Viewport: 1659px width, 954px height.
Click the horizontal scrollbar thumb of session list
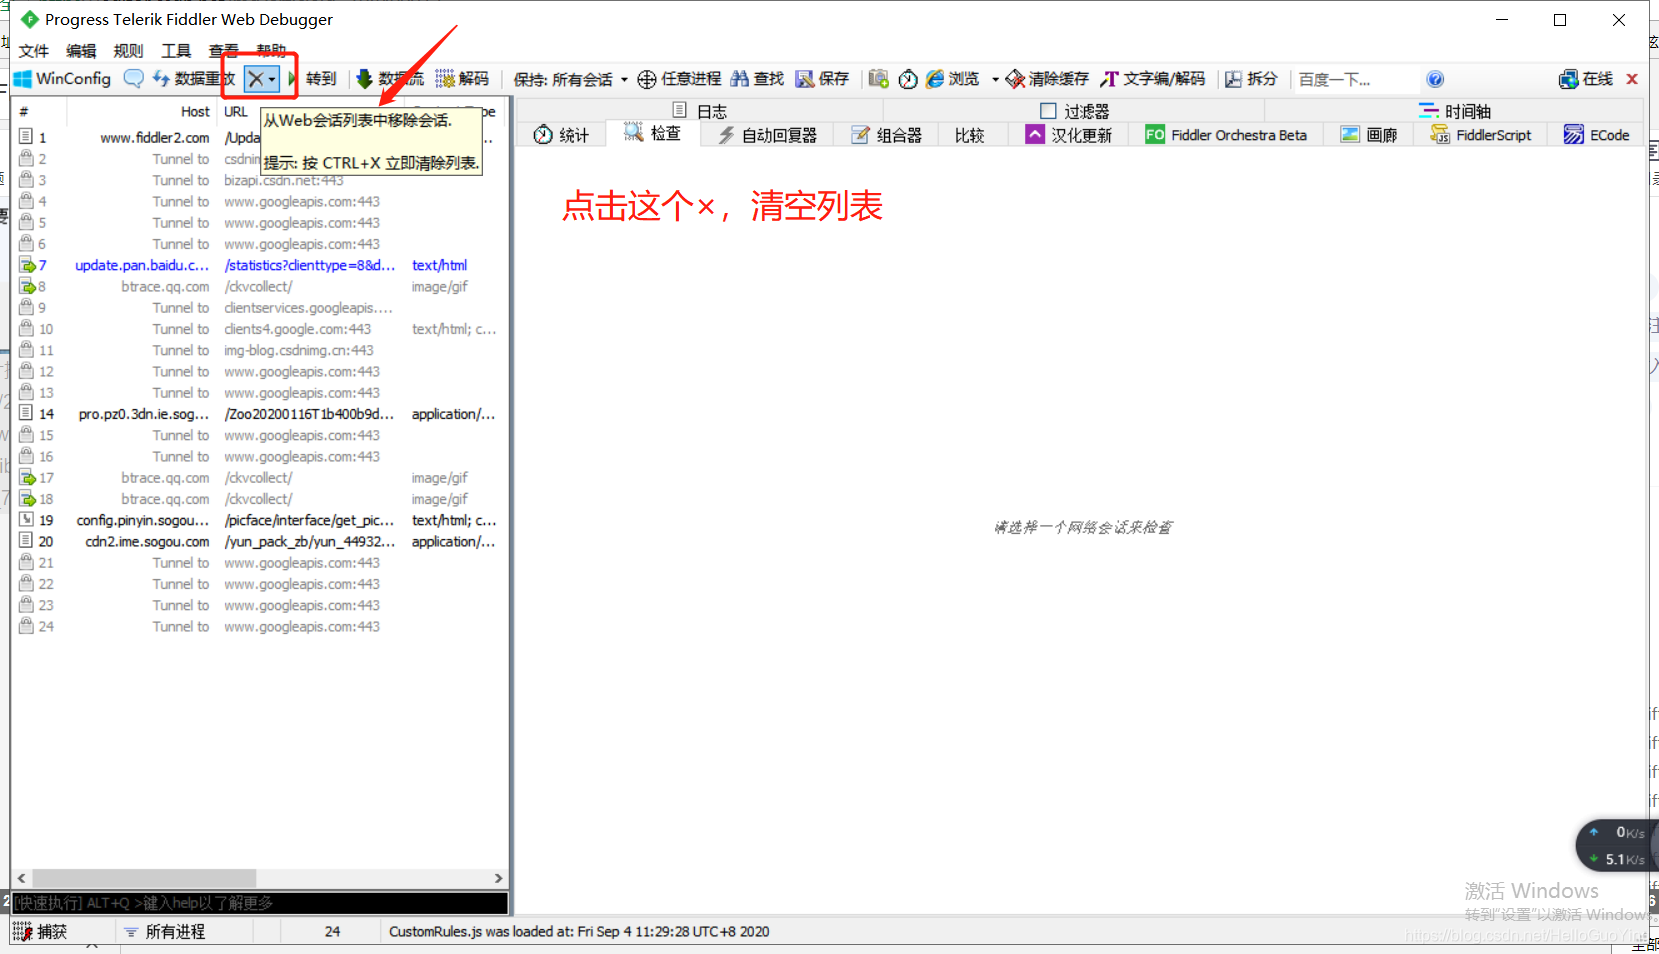tap(144, 878)
